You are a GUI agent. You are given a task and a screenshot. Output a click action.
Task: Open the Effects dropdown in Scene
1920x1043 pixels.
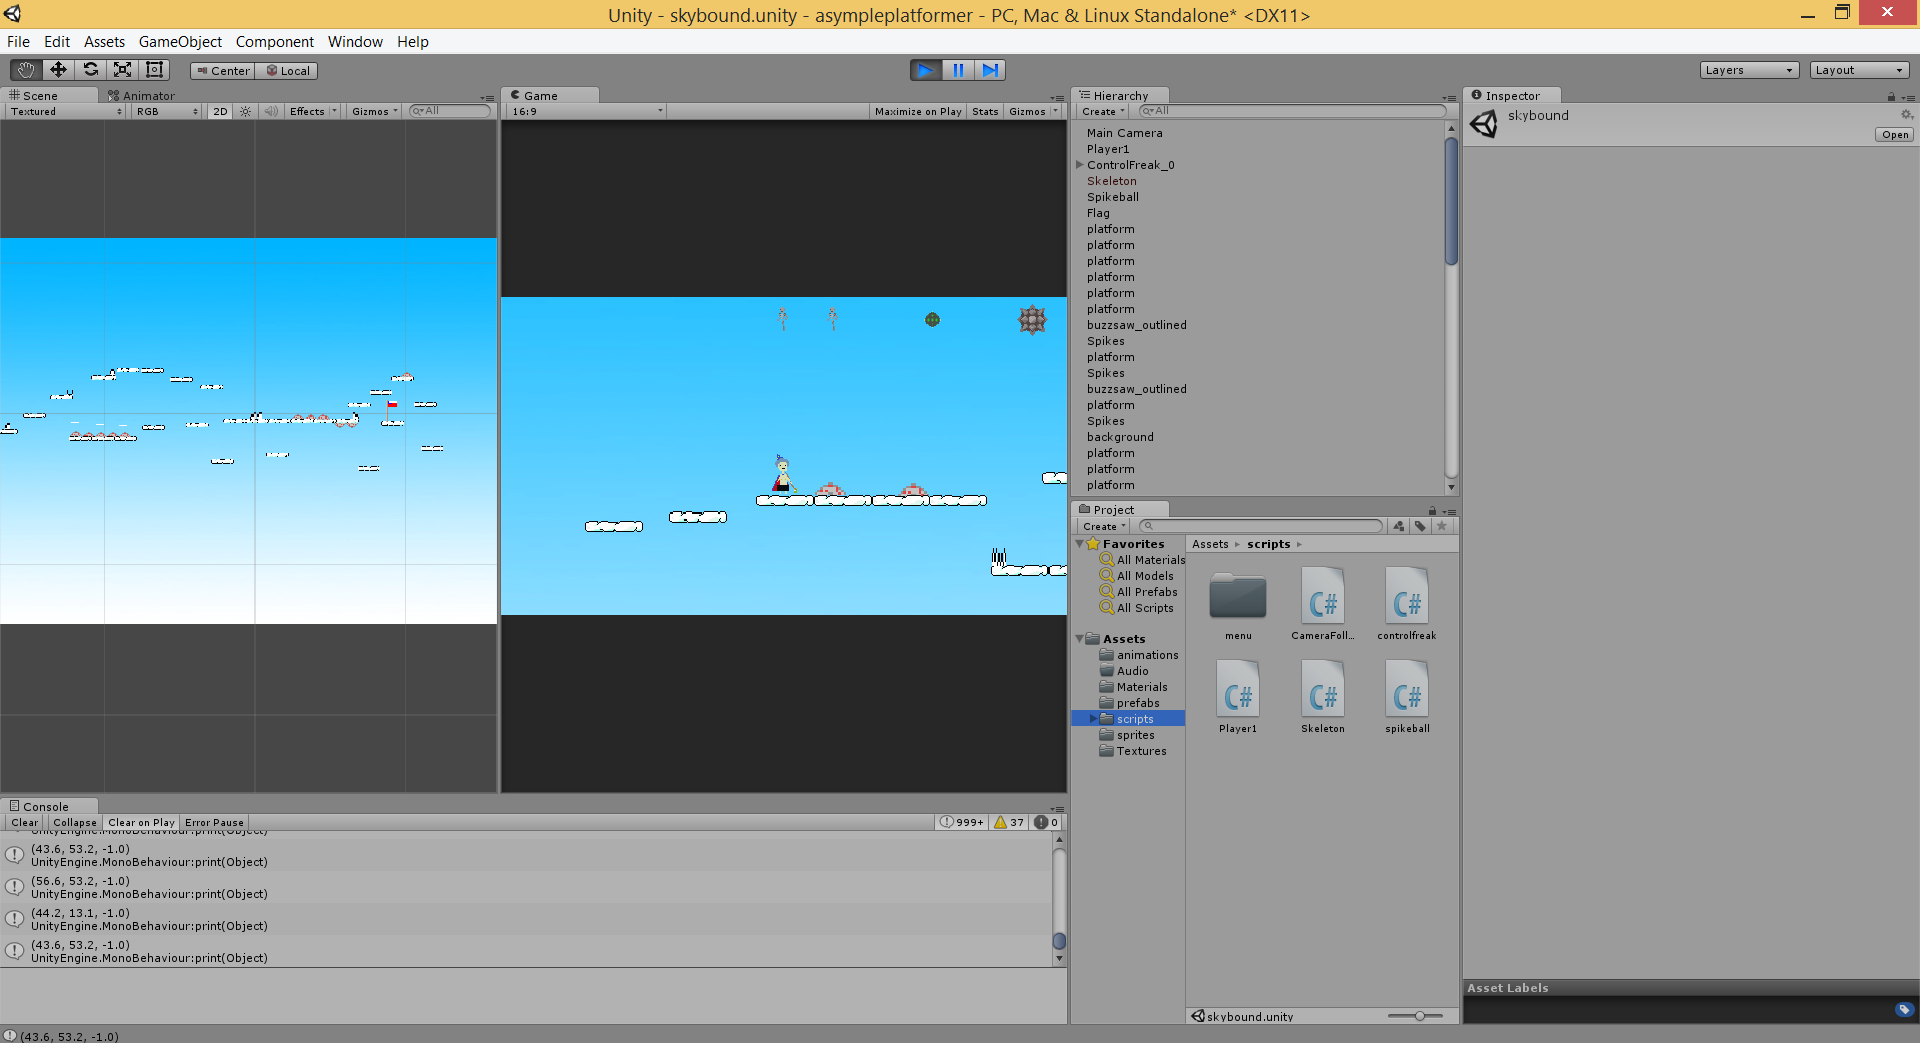(313, 112)
